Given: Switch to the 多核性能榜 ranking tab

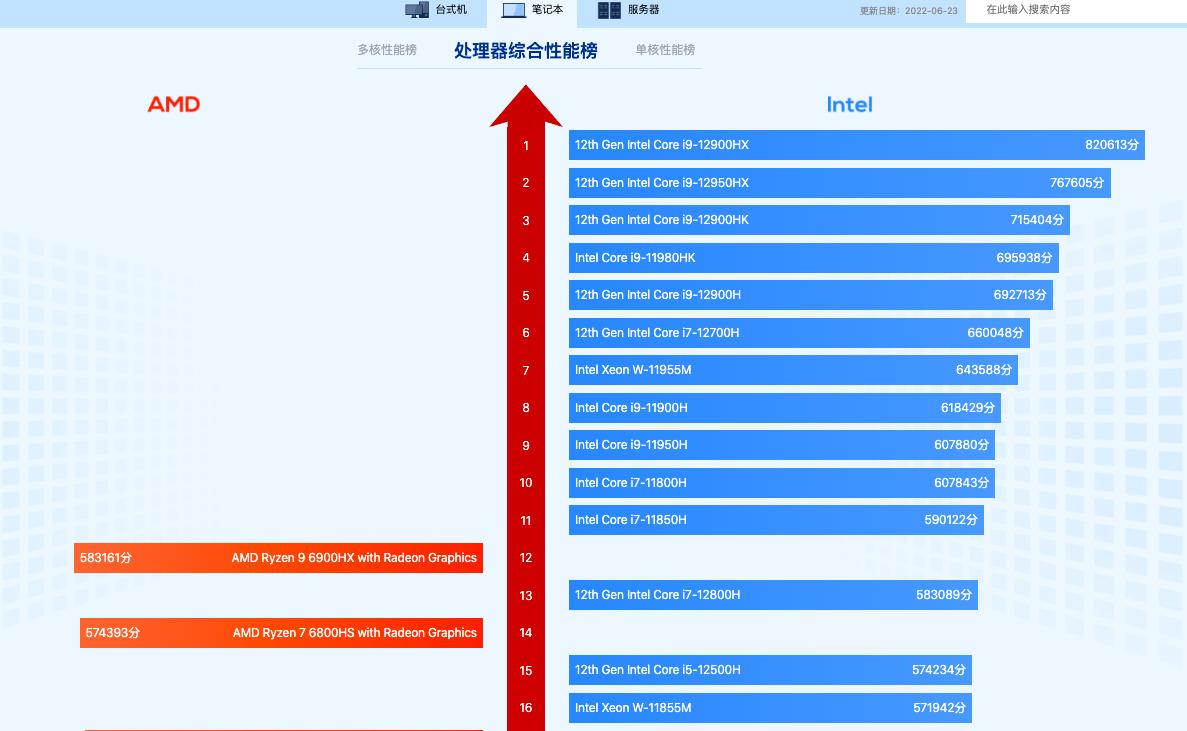Looking at the screenshot, I should coord(386,48).
